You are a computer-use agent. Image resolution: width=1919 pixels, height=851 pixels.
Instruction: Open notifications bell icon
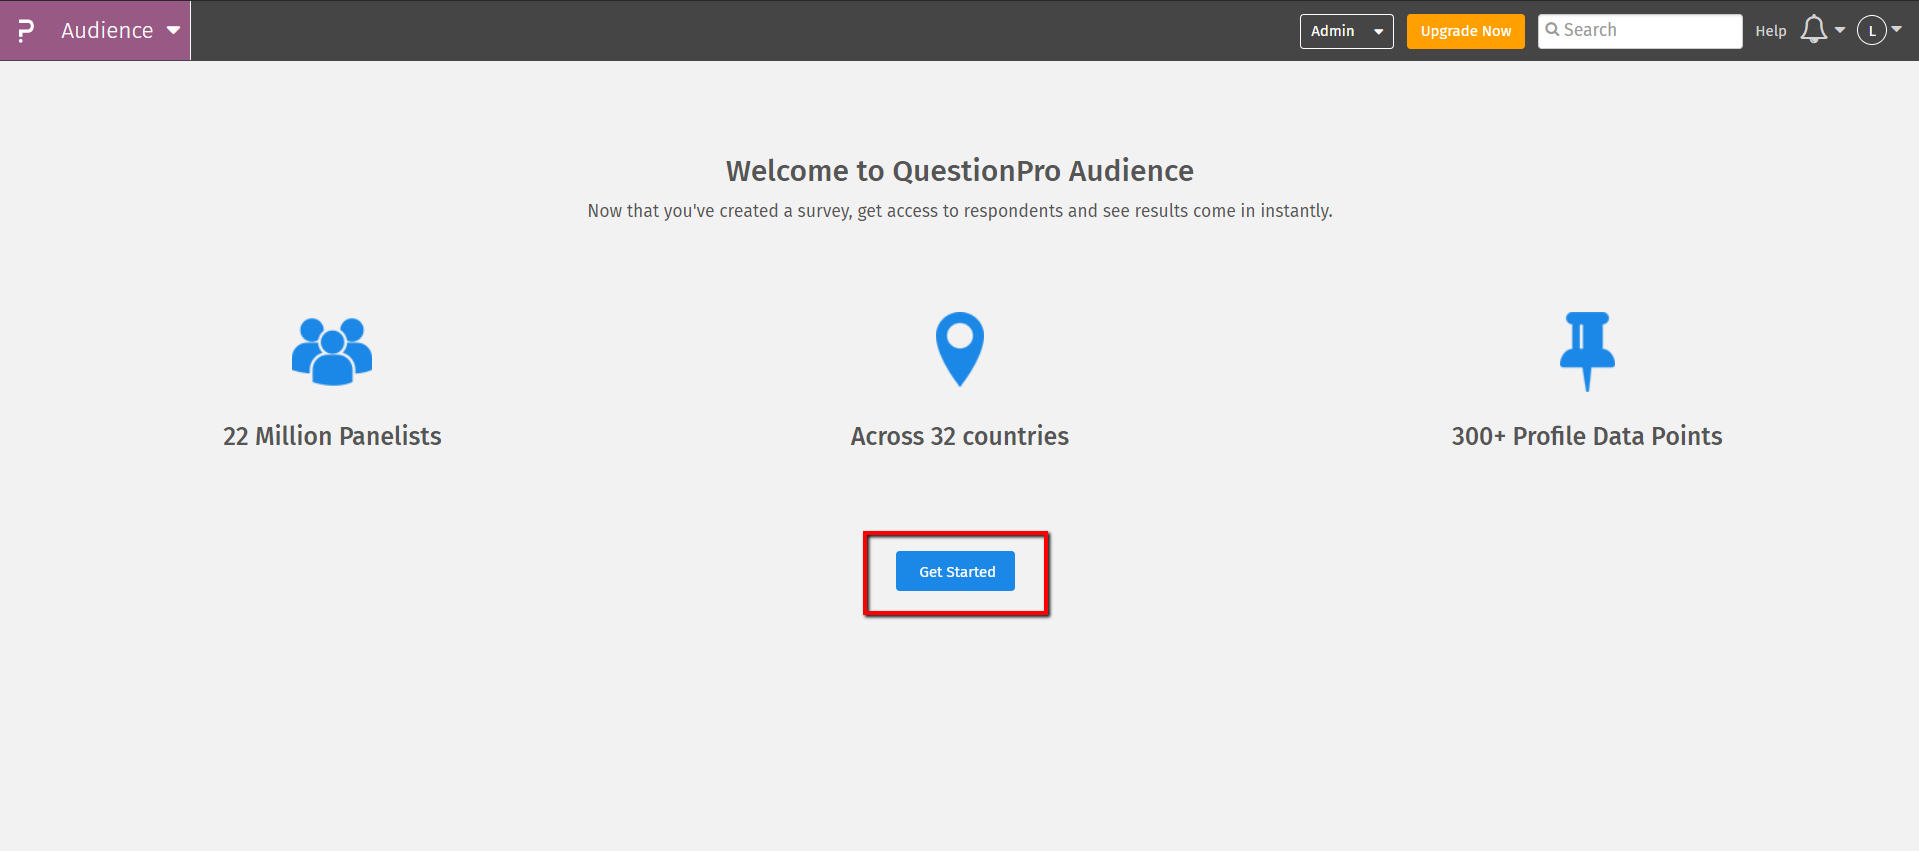(x=1814, y=30)
